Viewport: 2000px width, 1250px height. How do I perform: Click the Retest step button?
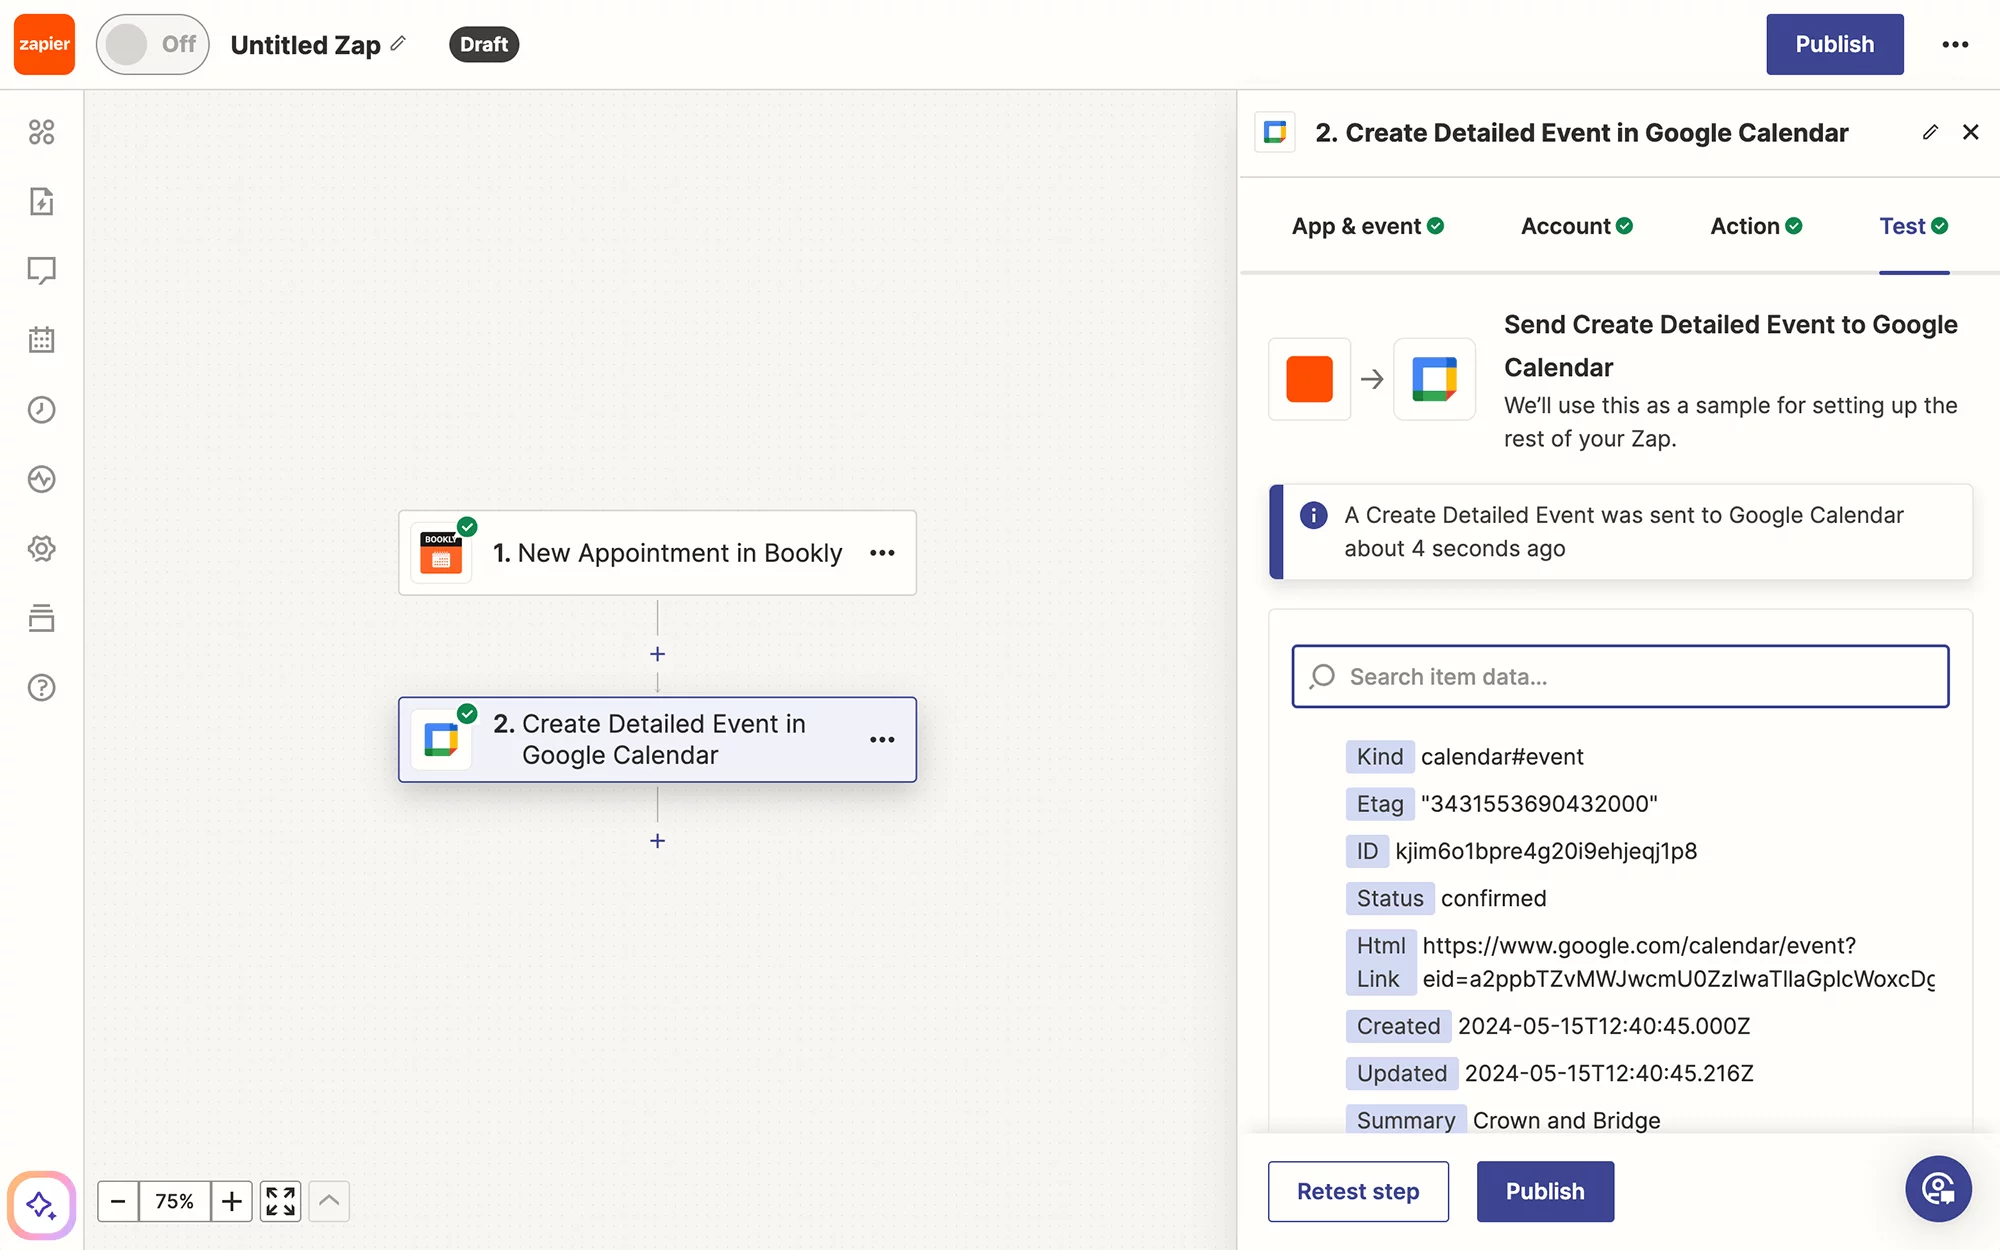pos(1358,1191)
